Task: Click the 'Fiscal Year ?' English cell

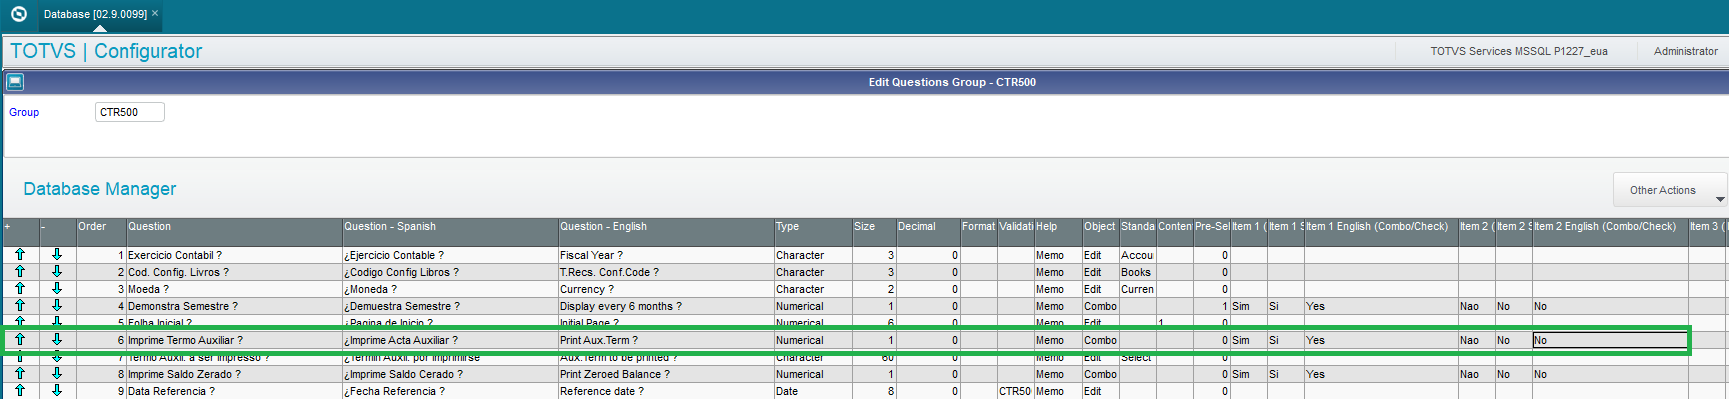Action: pos(666,255)
